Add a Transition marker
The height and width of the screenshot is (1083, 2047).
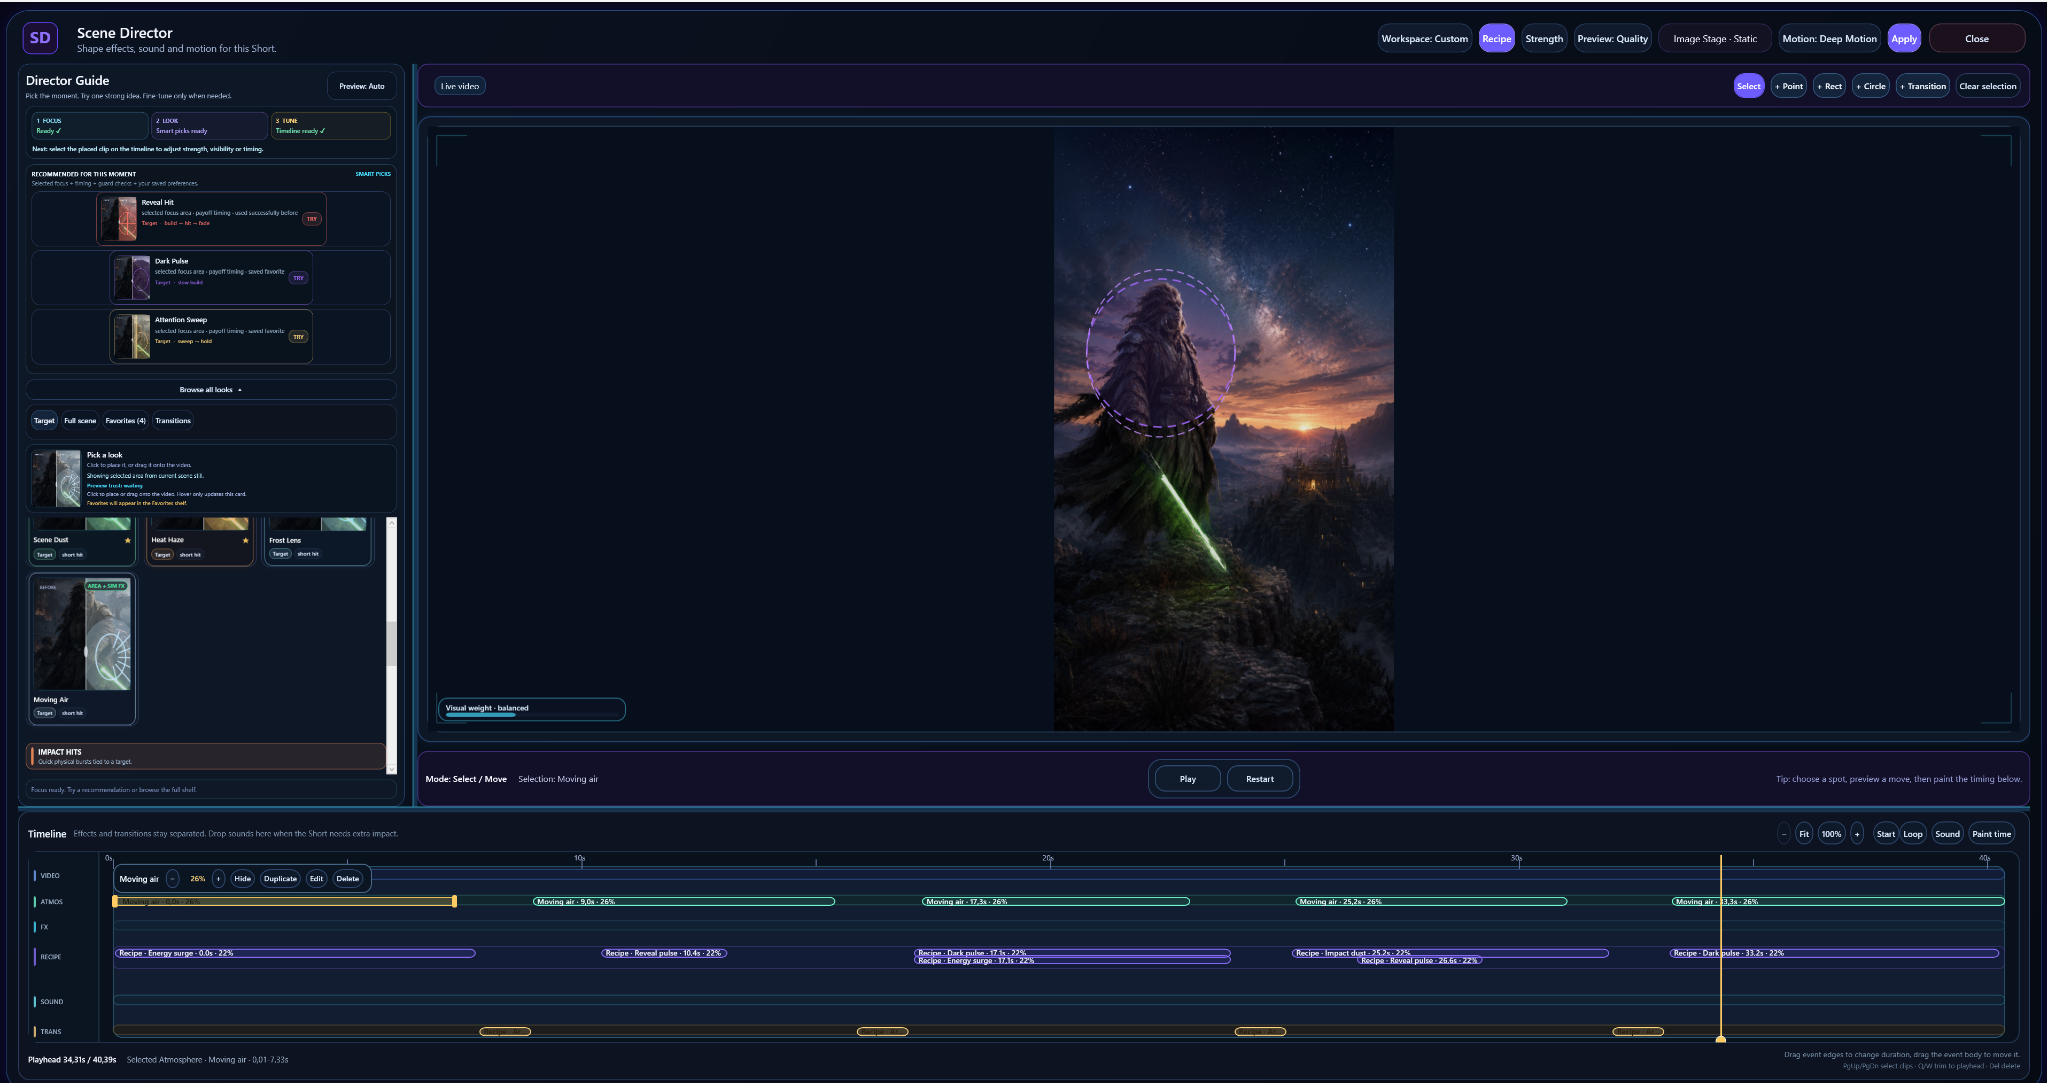(1923, 86)
